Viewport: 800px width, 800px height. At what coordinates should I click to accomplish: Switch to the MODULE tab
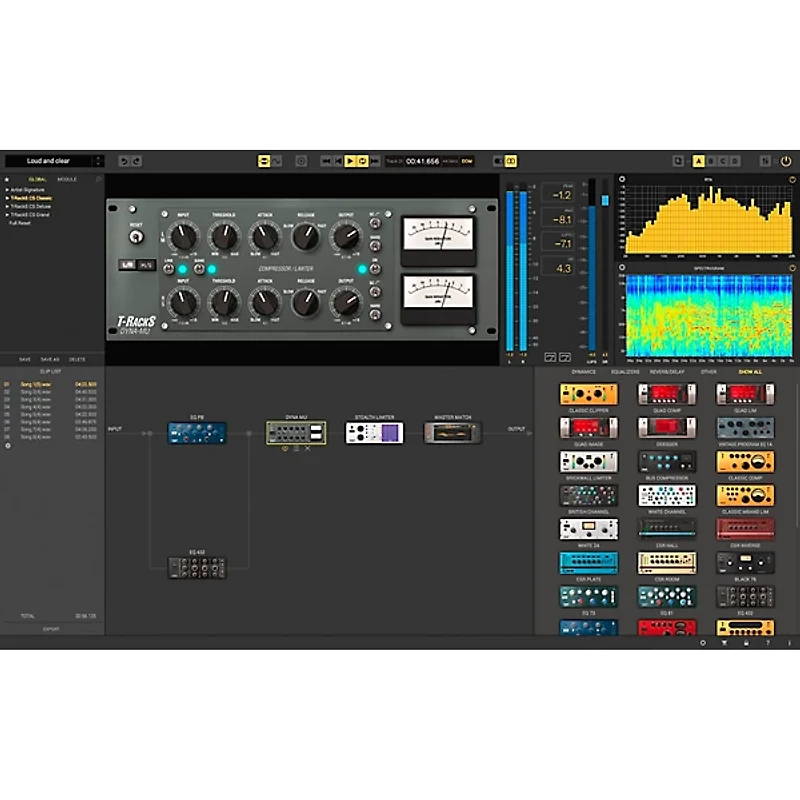coord(67,178)
